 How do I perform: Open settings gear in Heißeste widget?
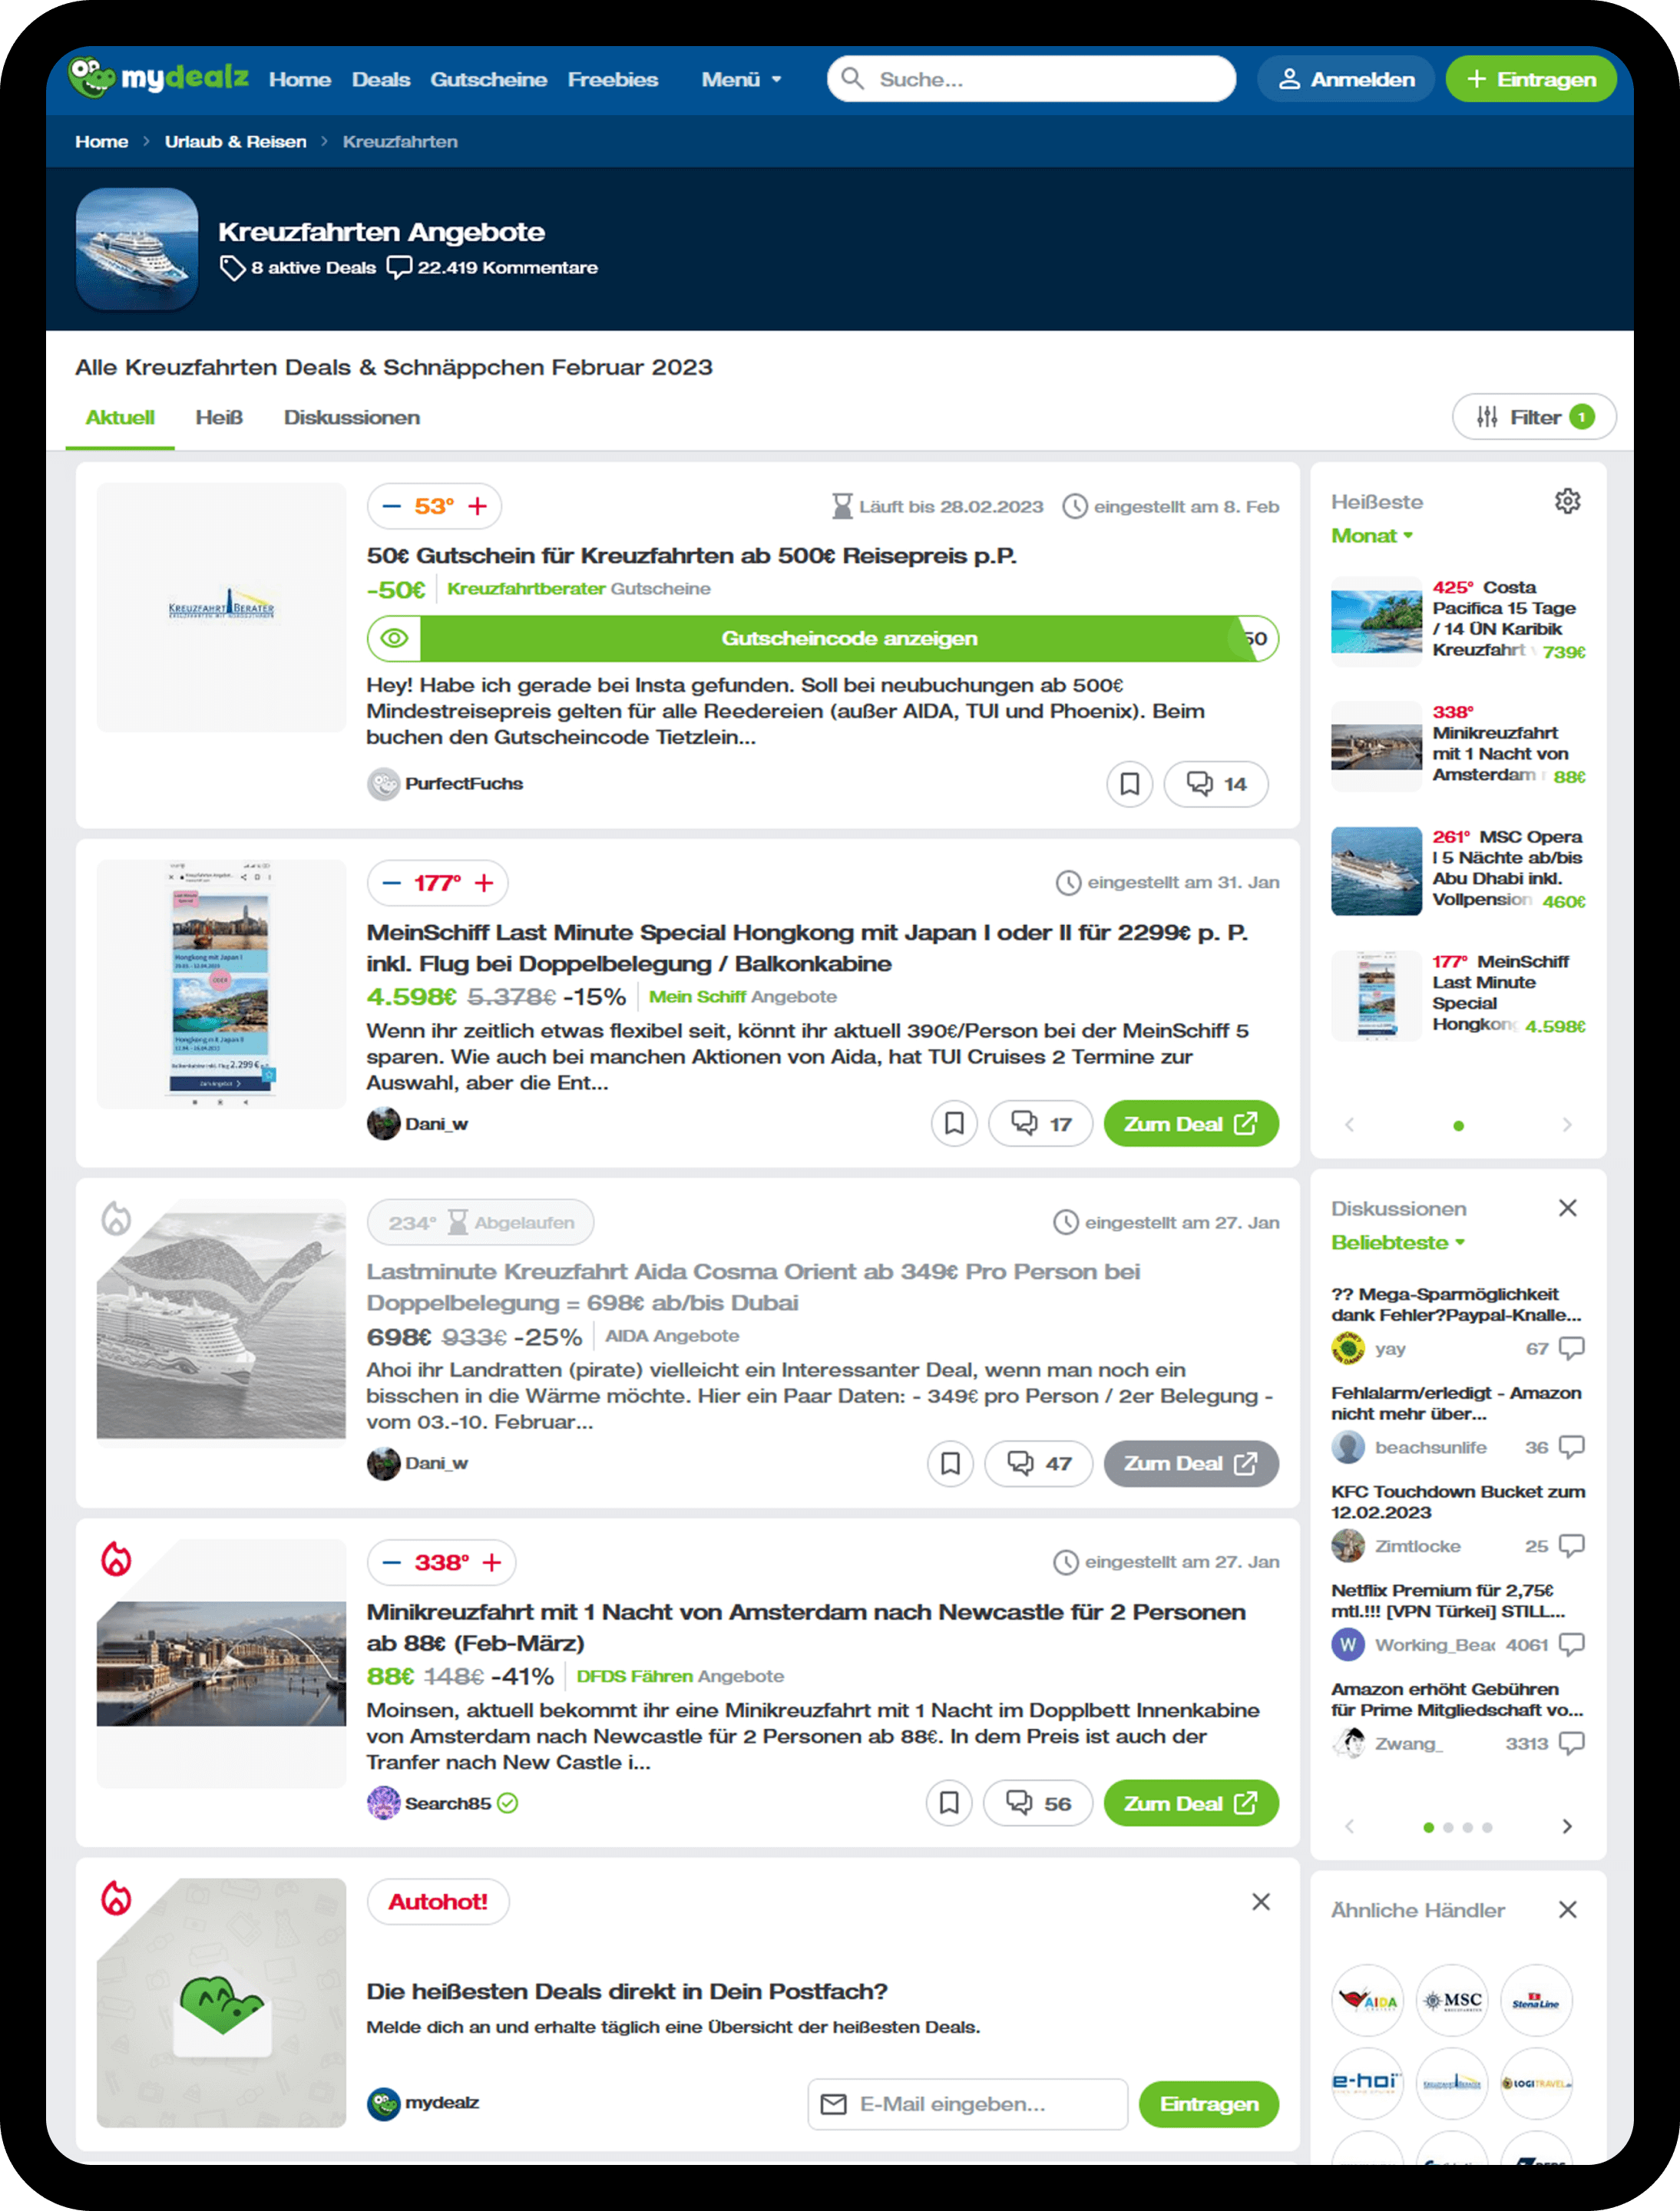point(1567,501)
